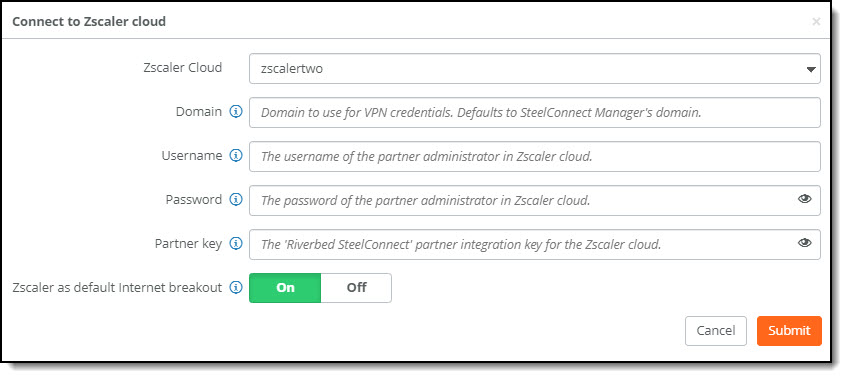Click the Connect to Zscaler cloud title

[89, 22]
